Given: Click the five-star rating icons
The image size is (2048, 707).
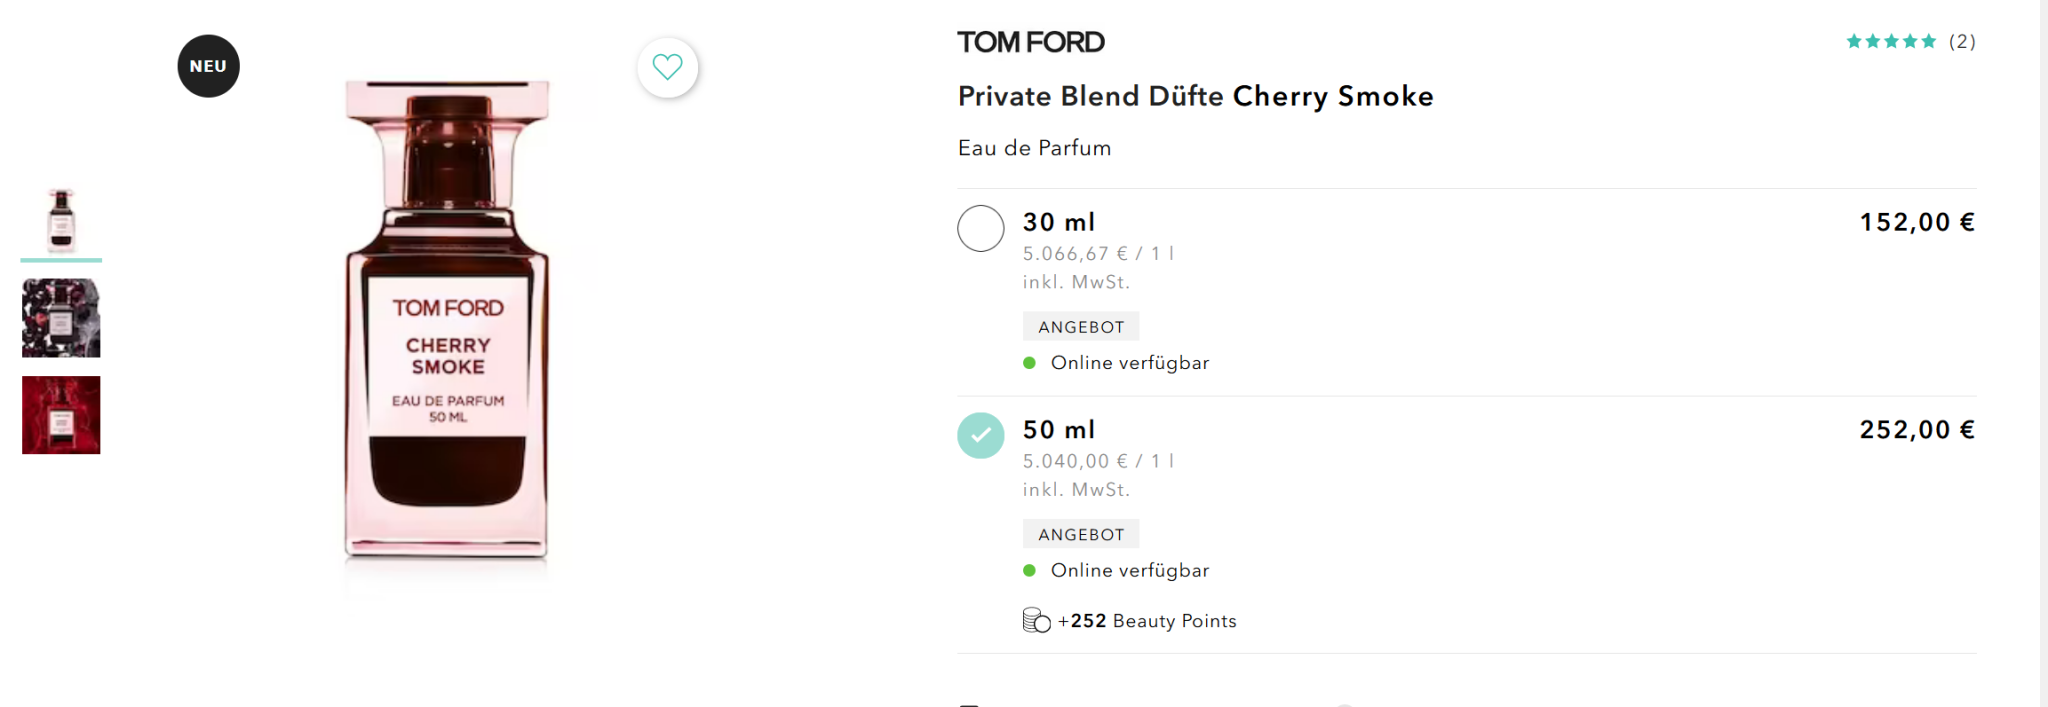Looking at the screenshot, I should click(x=1890, y=41).
